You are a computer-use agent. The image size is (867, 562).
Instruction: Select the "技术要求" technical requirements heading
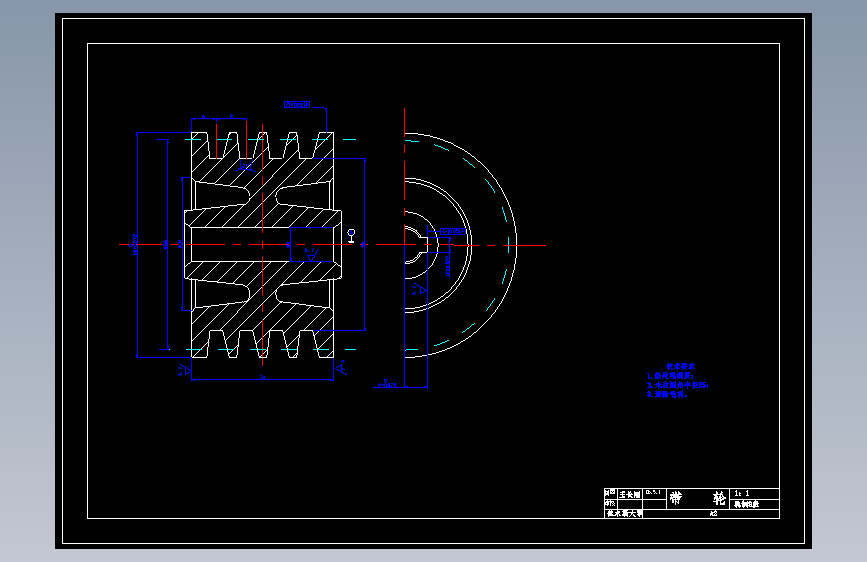pyautogui.click(x=680, y=366)
